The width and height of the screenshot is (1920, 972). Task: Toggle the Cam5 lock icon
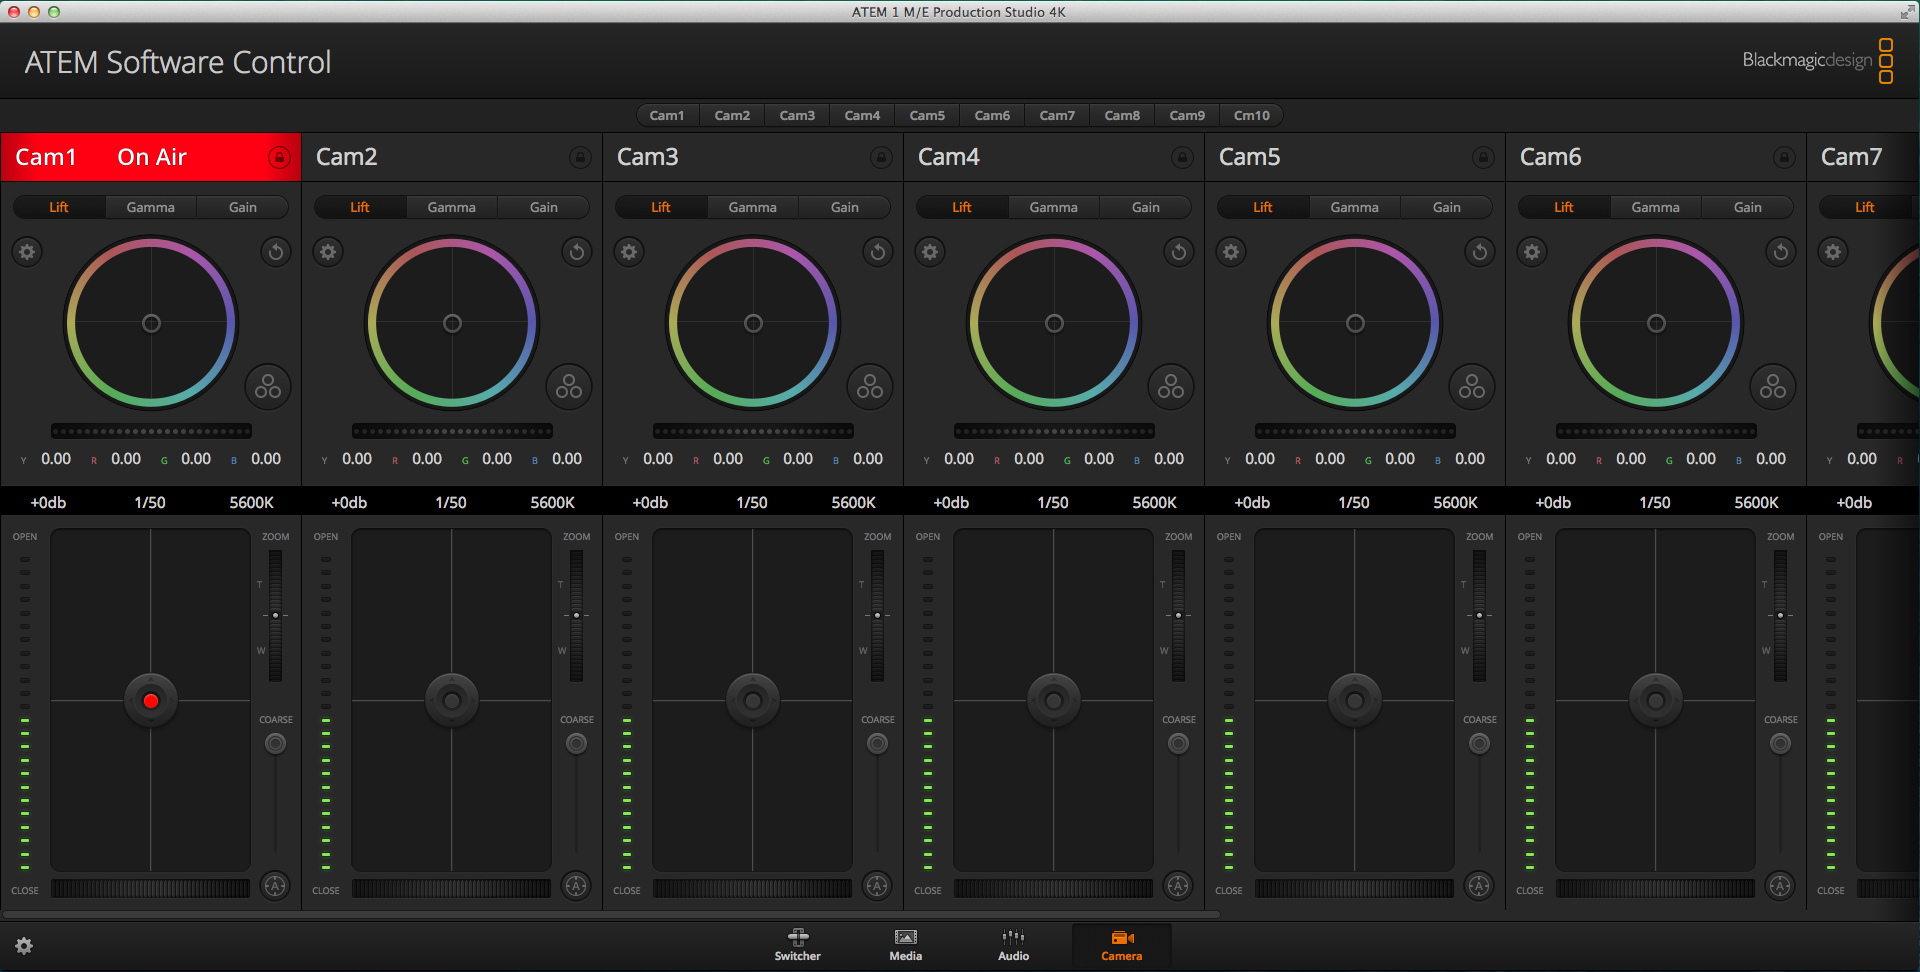1483,157
